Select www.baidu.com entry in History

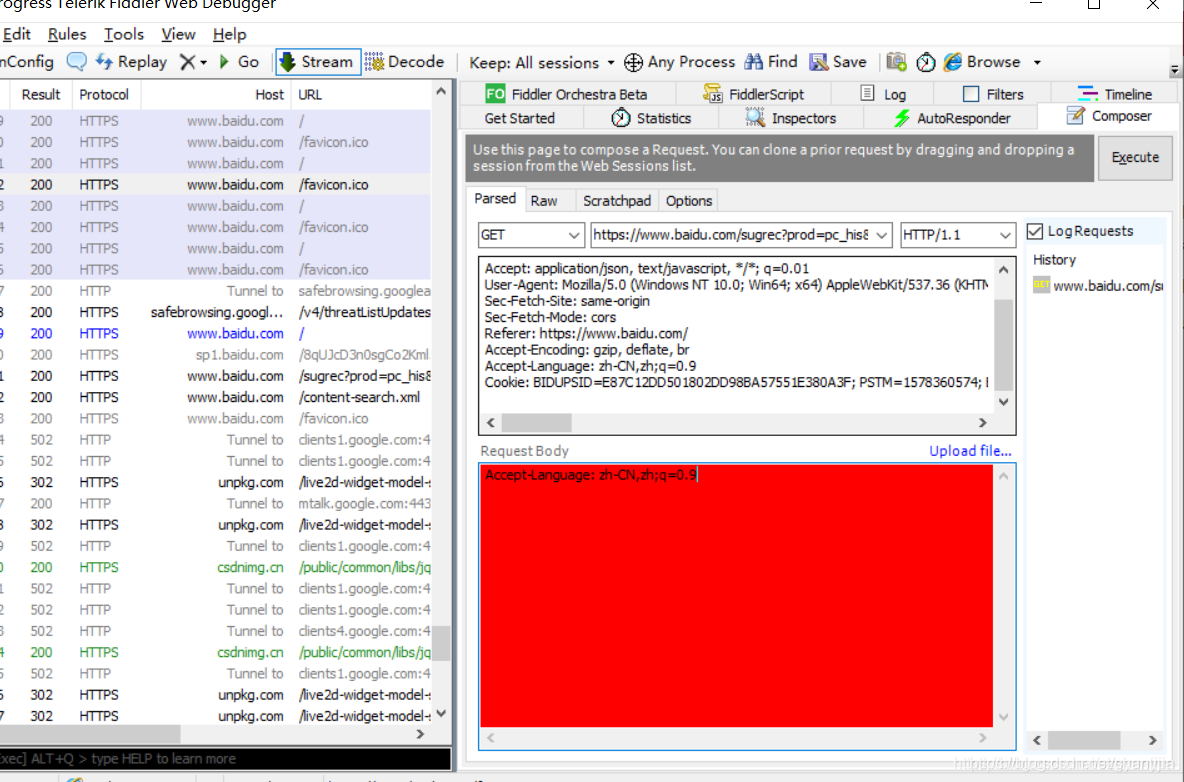(x=1098, y=285)
